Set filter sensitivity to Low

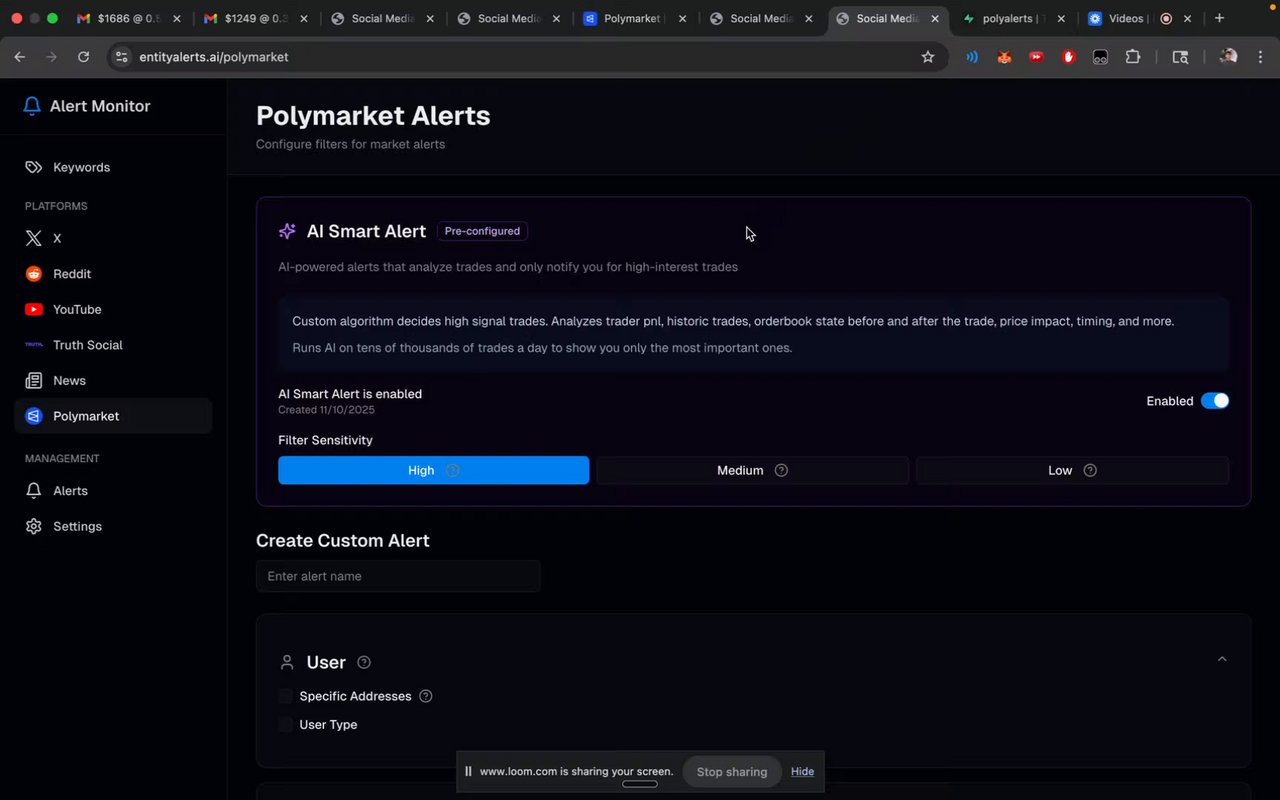[x=1072, y=470]
